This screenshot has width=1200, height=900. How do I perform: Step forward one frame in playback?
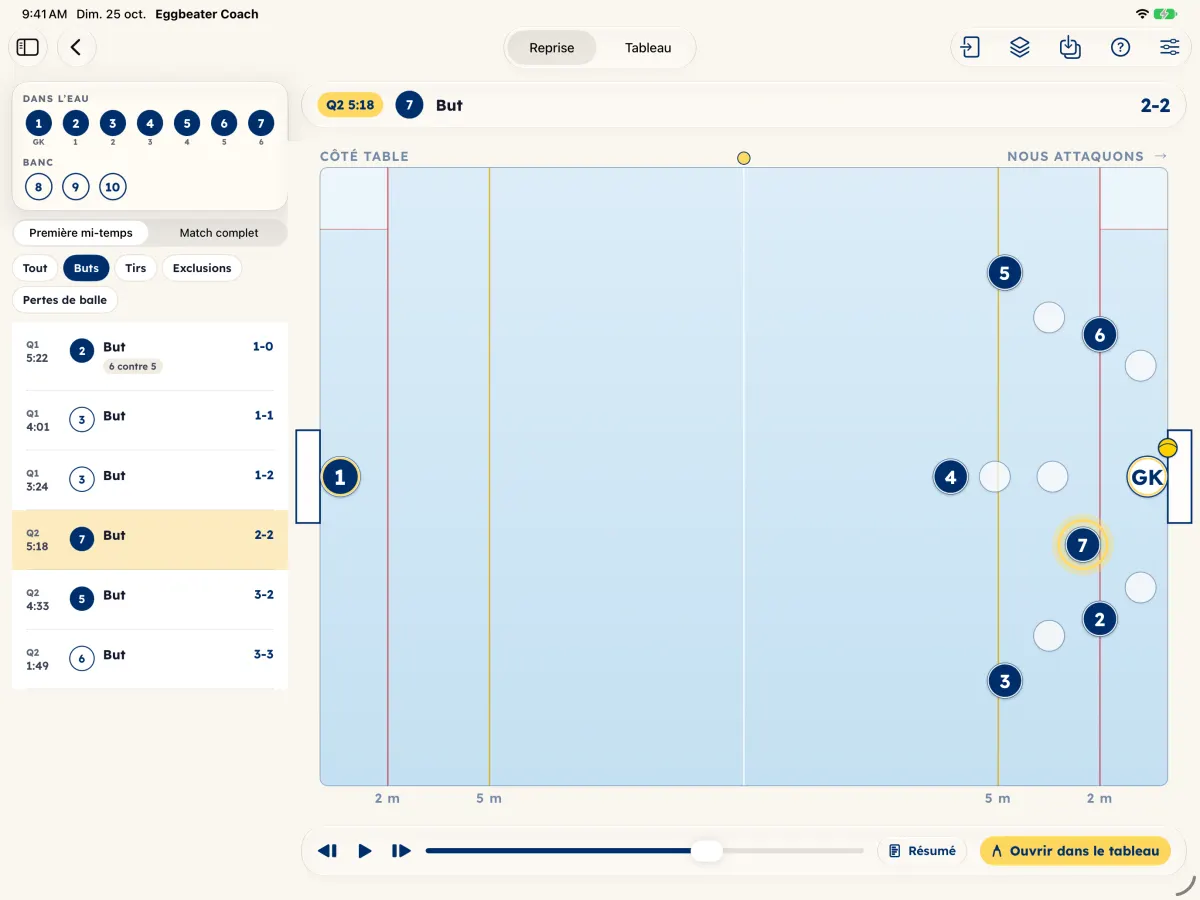[401, 851]
